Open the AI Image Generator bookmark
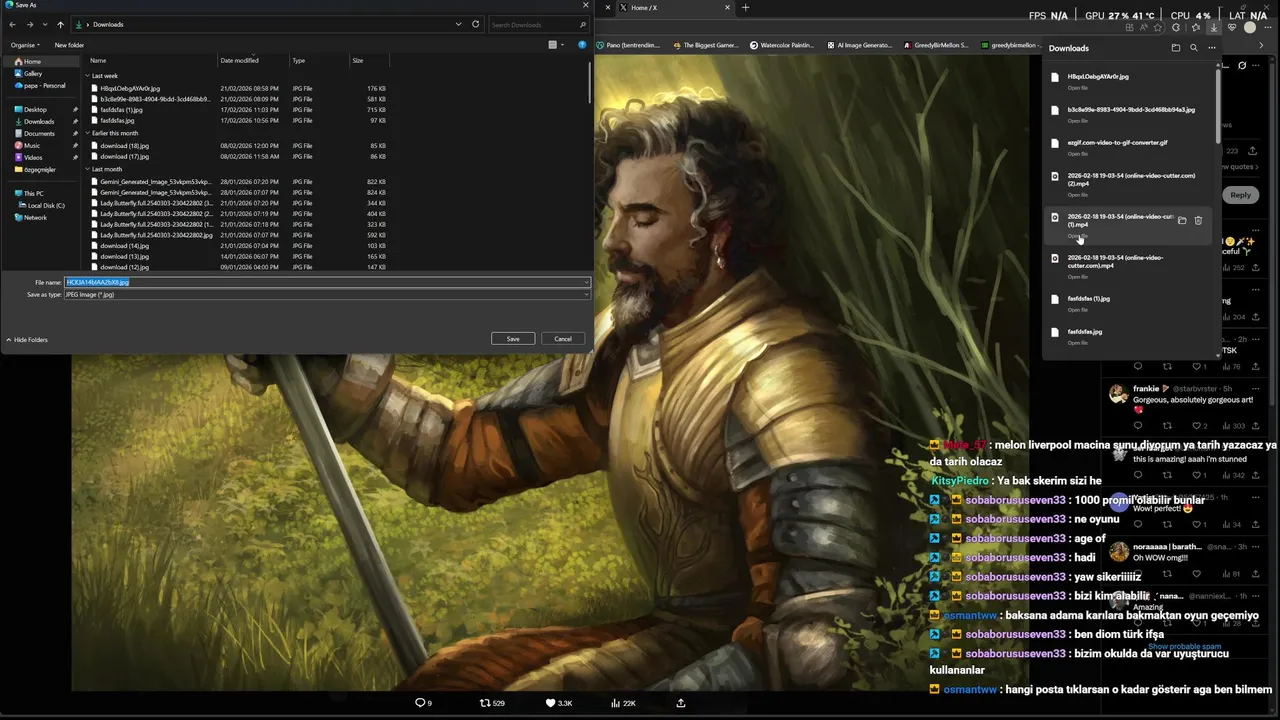 [859, 45]
